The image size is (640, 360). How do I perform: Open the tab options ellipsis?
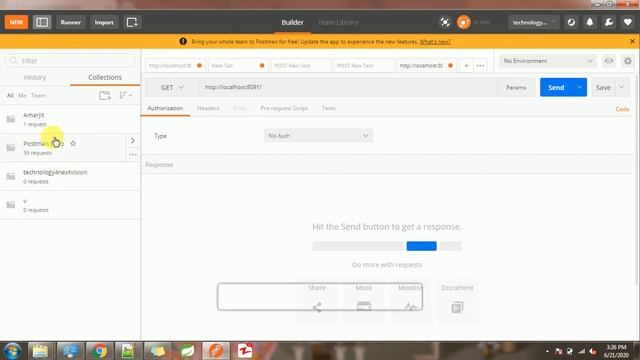[x=480, y=65]
